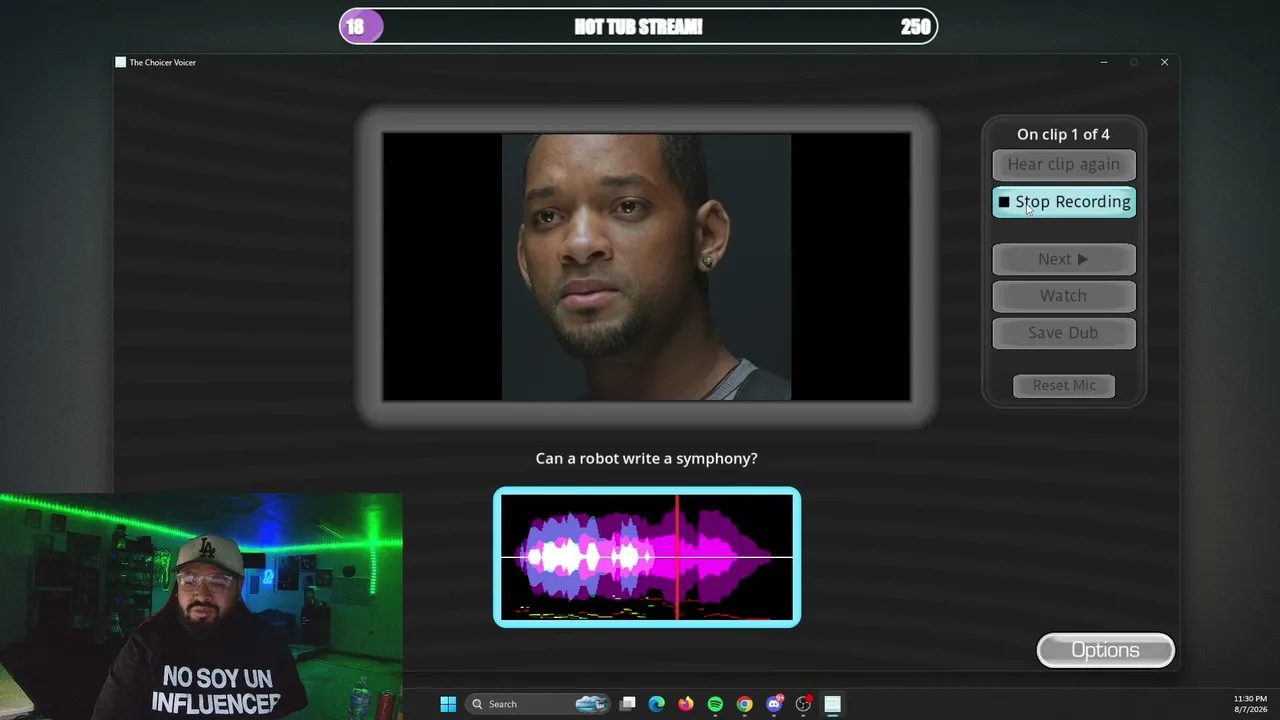Image resolution: width=1280 pixels, height=720 pixels.
Task: Go to the Next clip
Action: tap(1063, 259)
